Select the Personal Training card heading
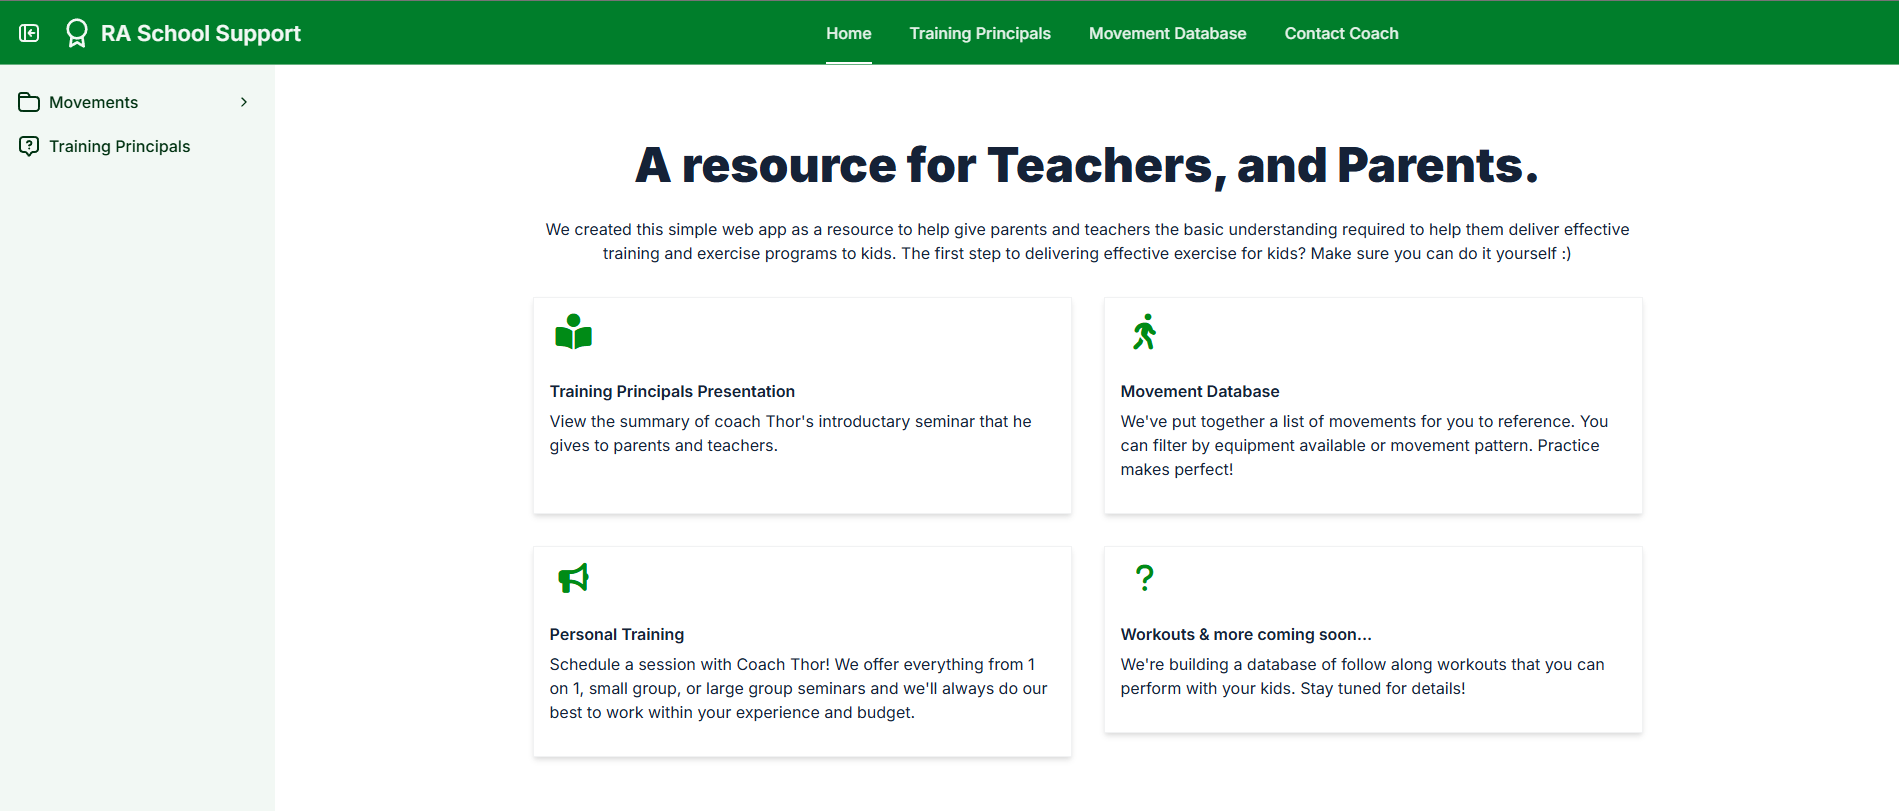The image size is (1899, 811). [x=616, y=634]
